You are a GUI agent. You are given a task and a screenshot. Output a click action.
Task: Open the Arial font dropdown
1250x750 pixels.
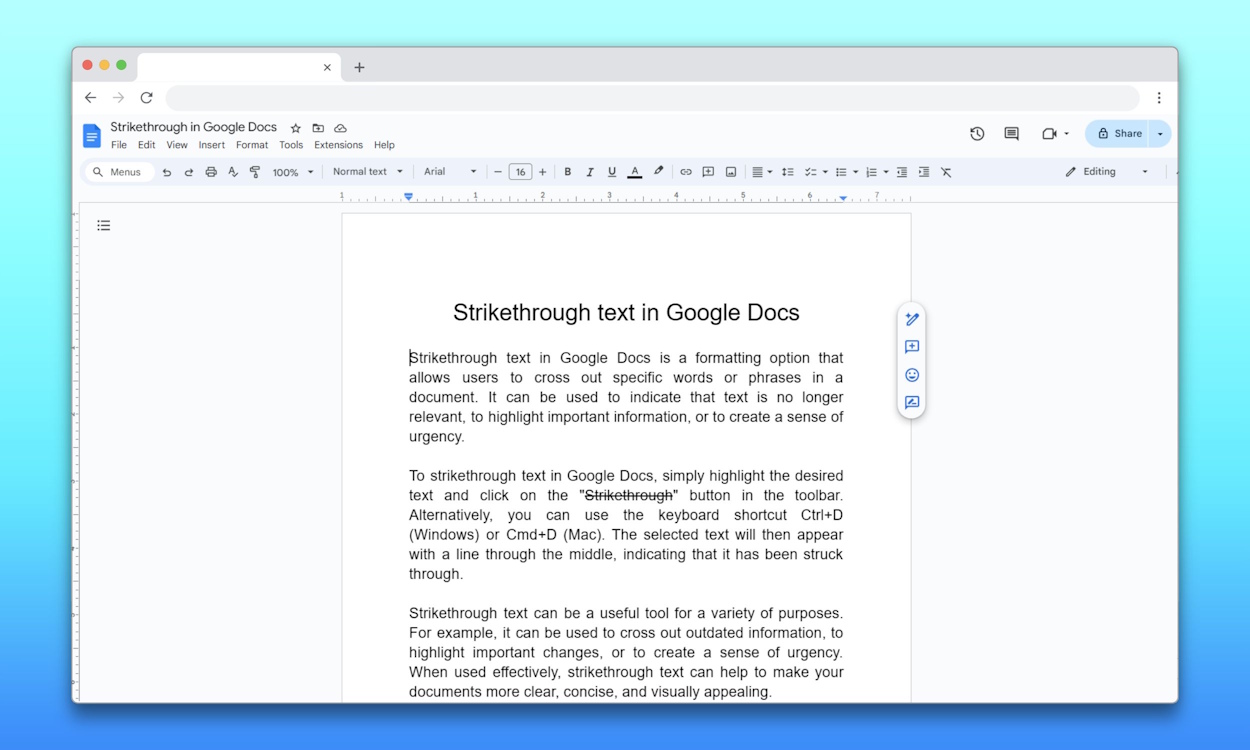444,171
